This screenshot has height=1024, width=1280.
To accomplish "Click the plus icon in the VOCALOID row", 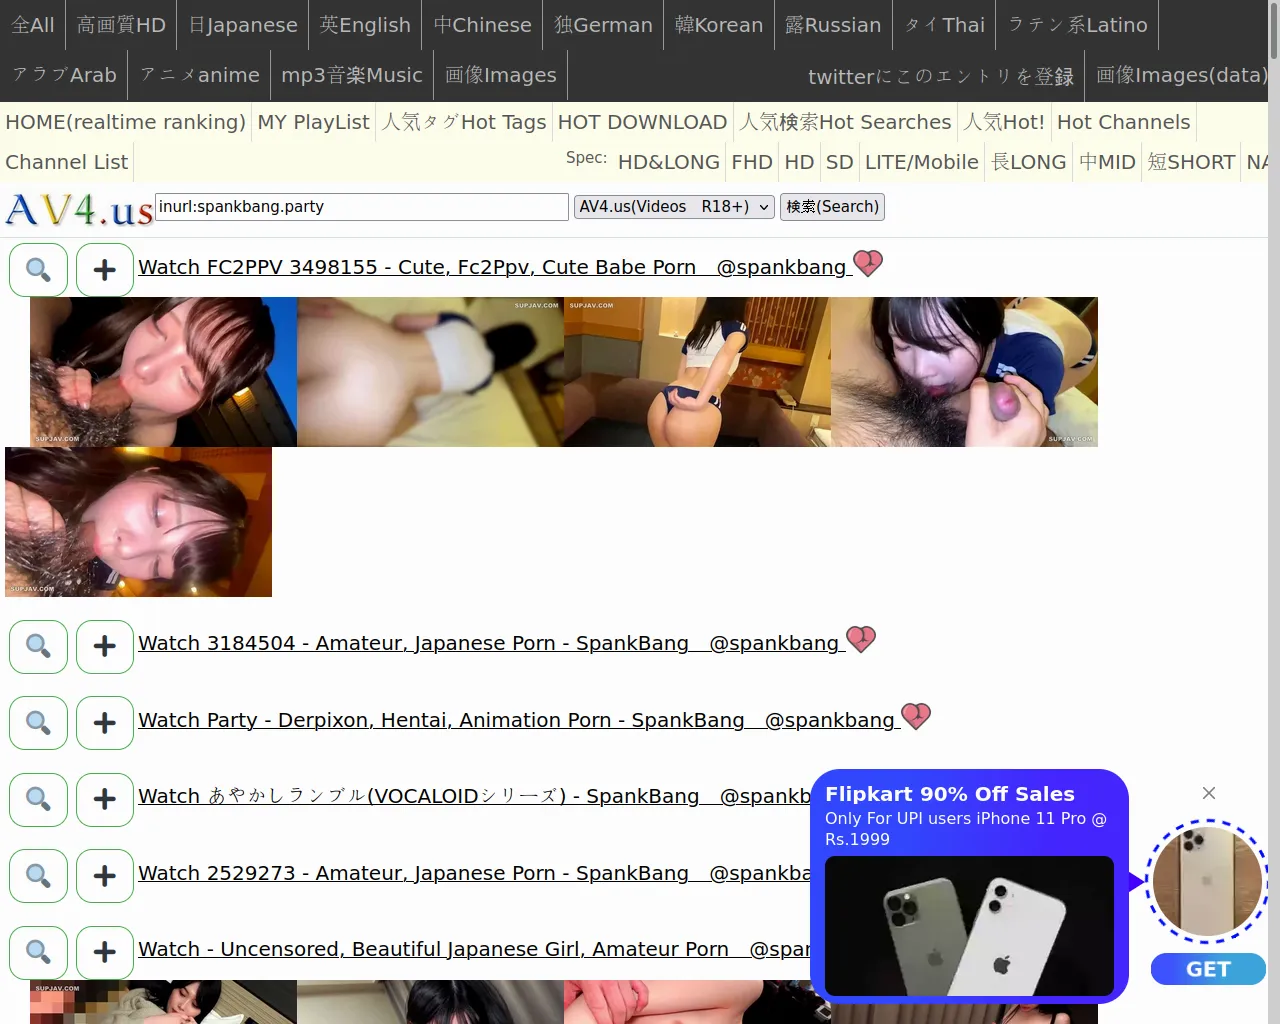I will pyautogui.click(x=105, y=799).
